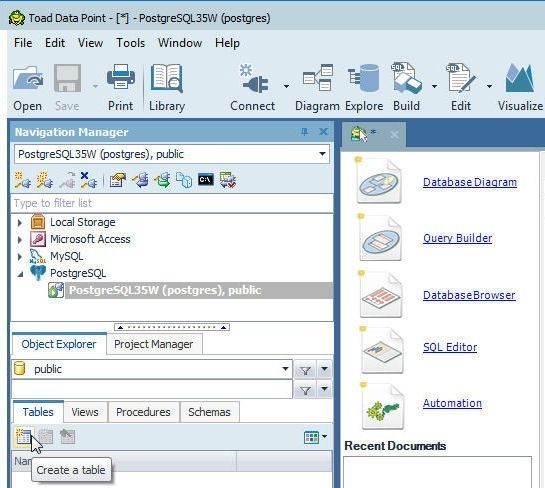Click the Database Diagram link
The height and width of the screenshot is (488, 545).
click(x=470, y=182)
